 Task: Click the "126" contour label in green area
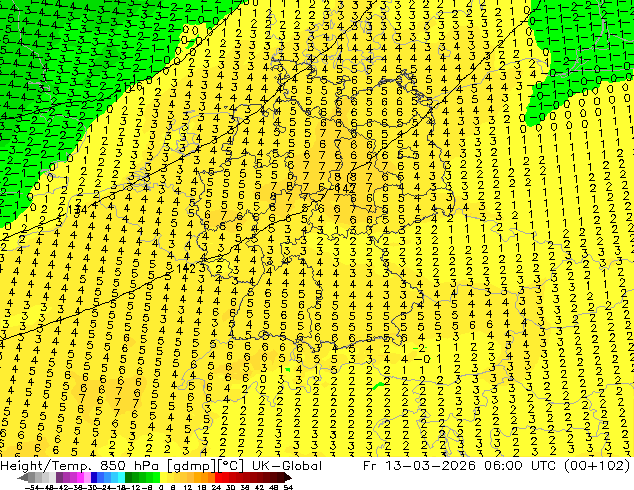coord(133,86)
